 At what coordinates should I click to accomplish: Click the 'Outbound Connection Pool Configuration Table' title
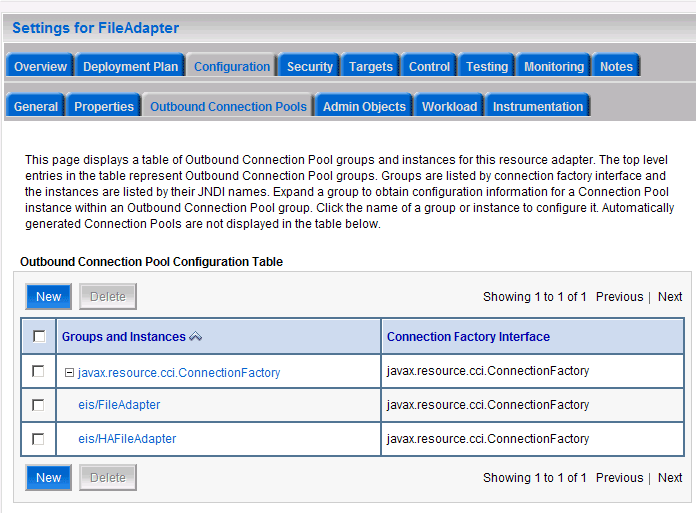coord(151,262)
